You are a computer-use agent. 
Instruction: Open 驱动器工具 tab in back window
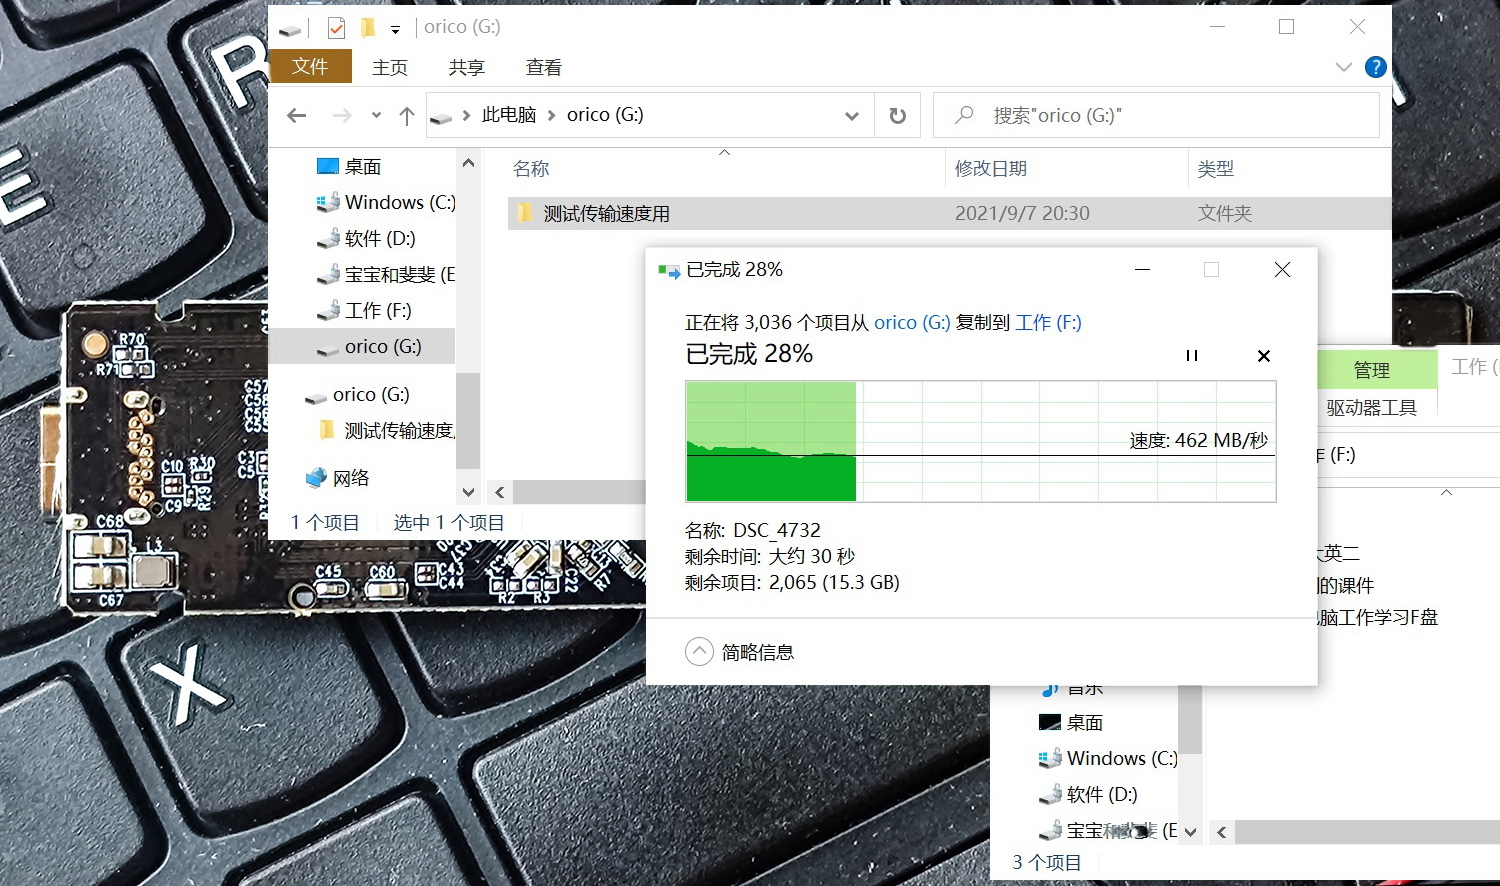pos(1372,407)
